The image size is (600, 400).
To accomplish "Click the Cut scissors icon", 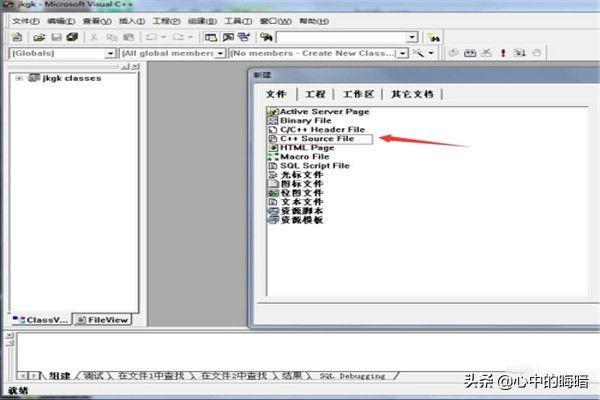I will (x=93, y=37).
